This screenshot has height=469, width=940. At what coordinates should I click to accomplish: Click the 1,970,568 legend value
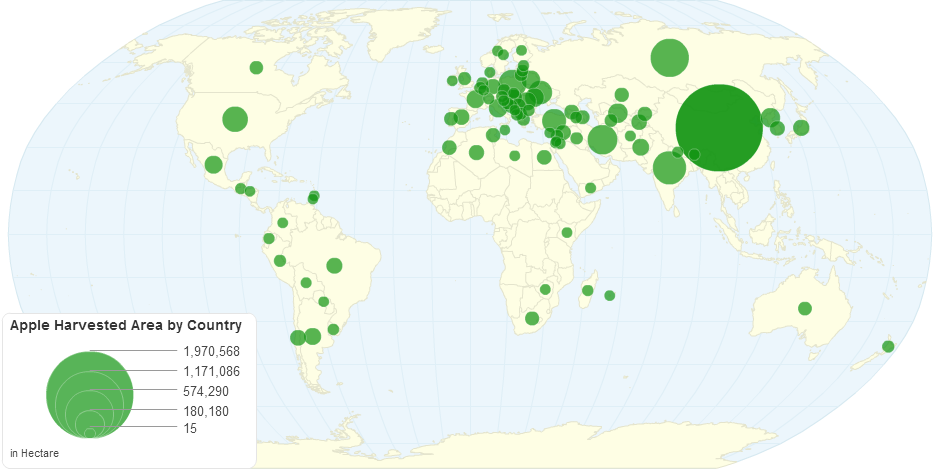212,352
